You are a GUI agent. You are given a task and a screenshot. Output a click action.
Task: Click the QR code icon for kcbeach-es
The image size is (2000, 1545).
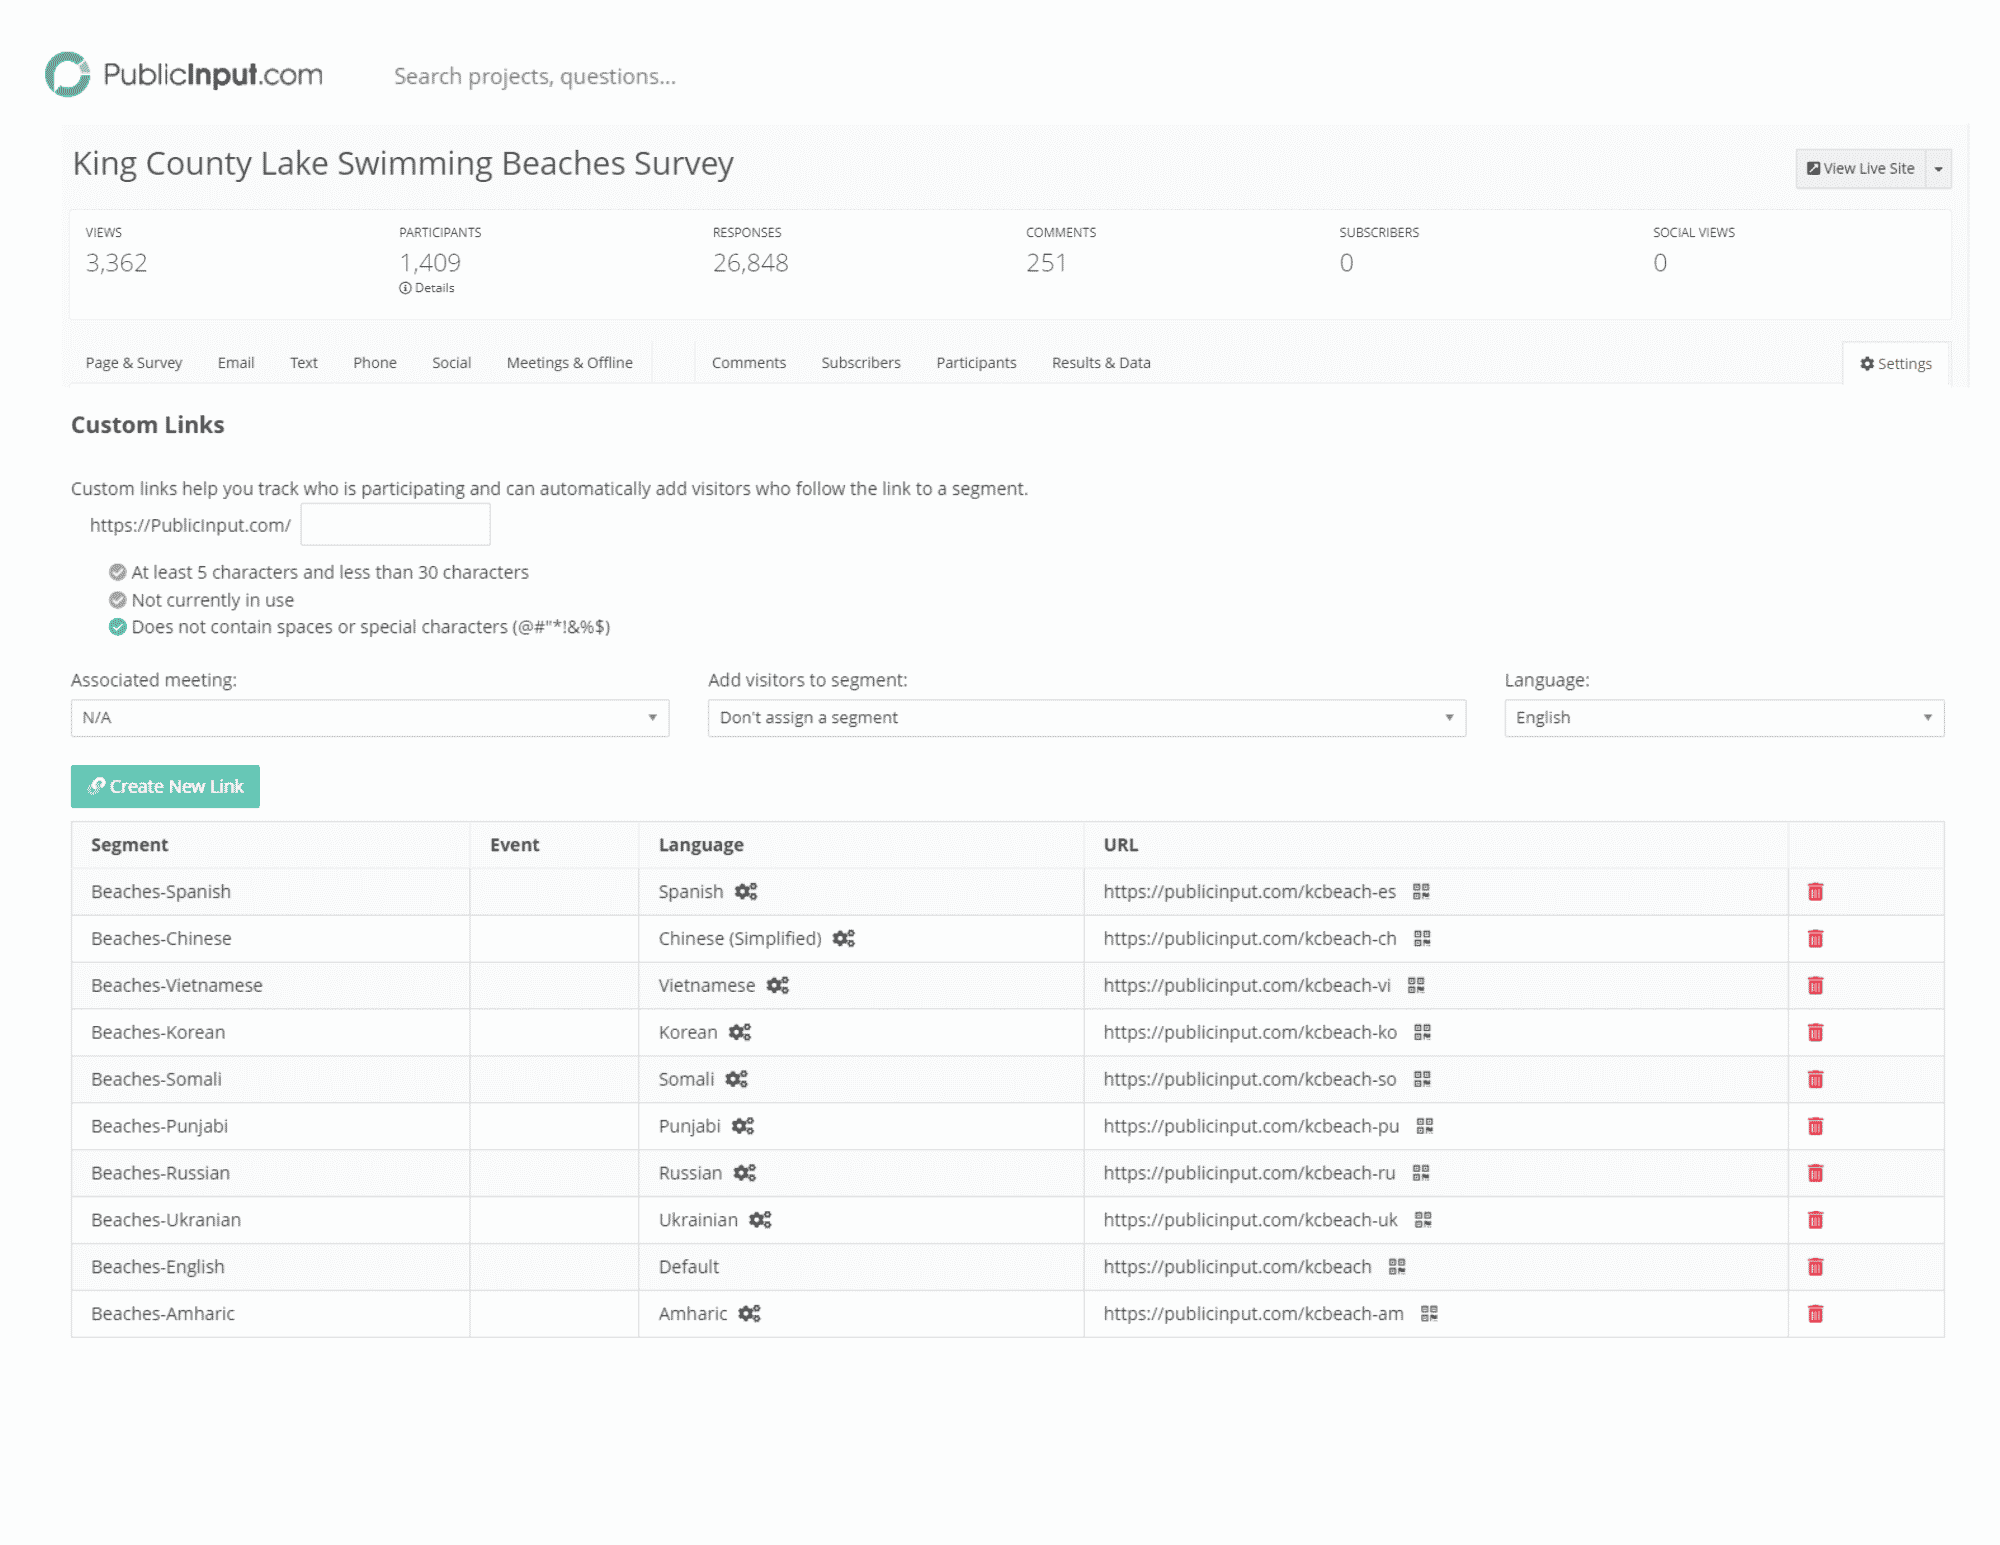point(1420,891)
